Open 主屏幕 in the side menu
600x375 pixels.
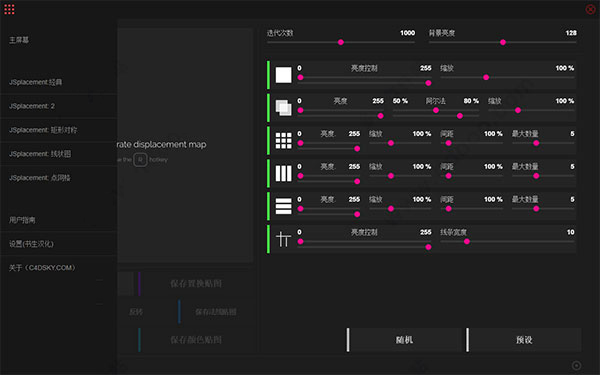click(x=19, y=40)
